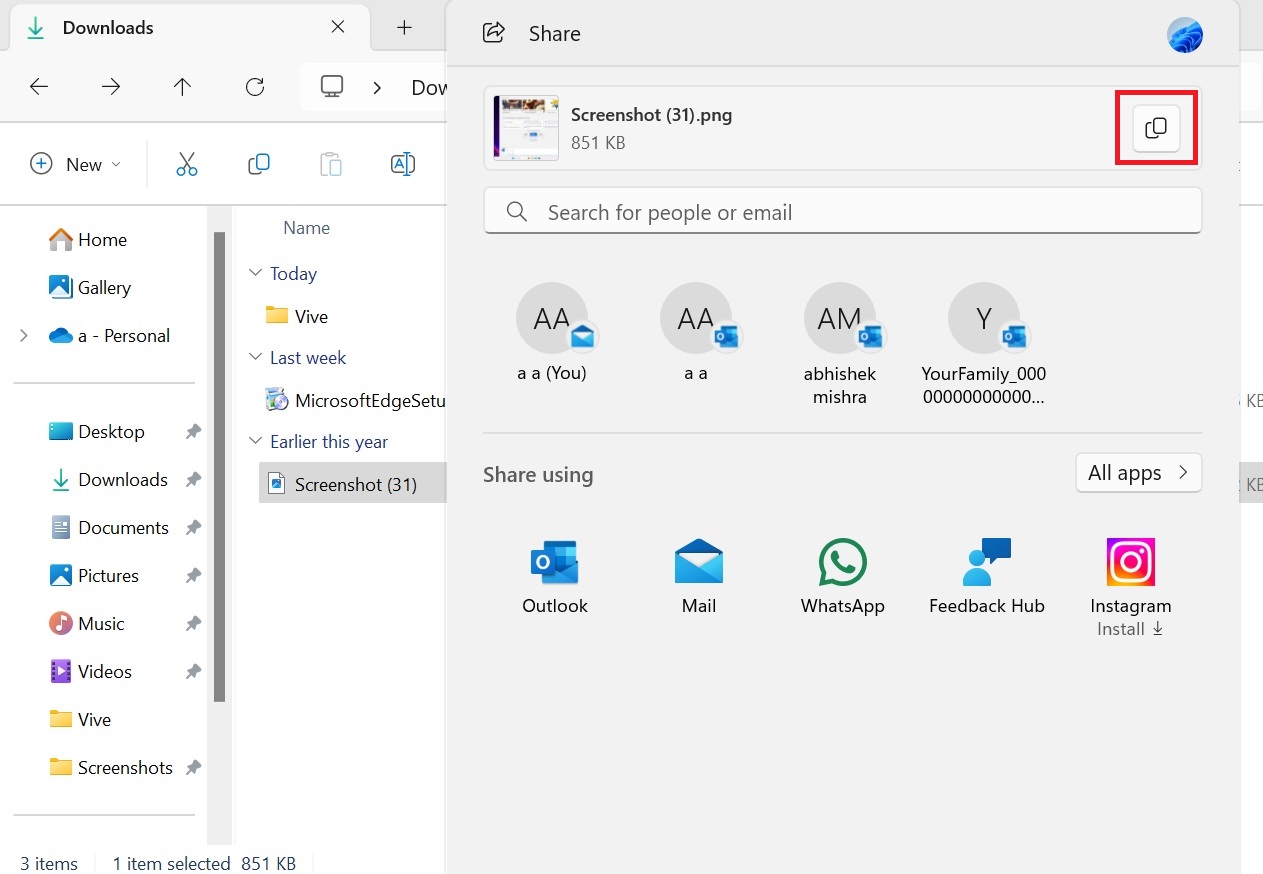Go up one folder level
This screenshot has width=1263, height=874.
coord(182,87)
